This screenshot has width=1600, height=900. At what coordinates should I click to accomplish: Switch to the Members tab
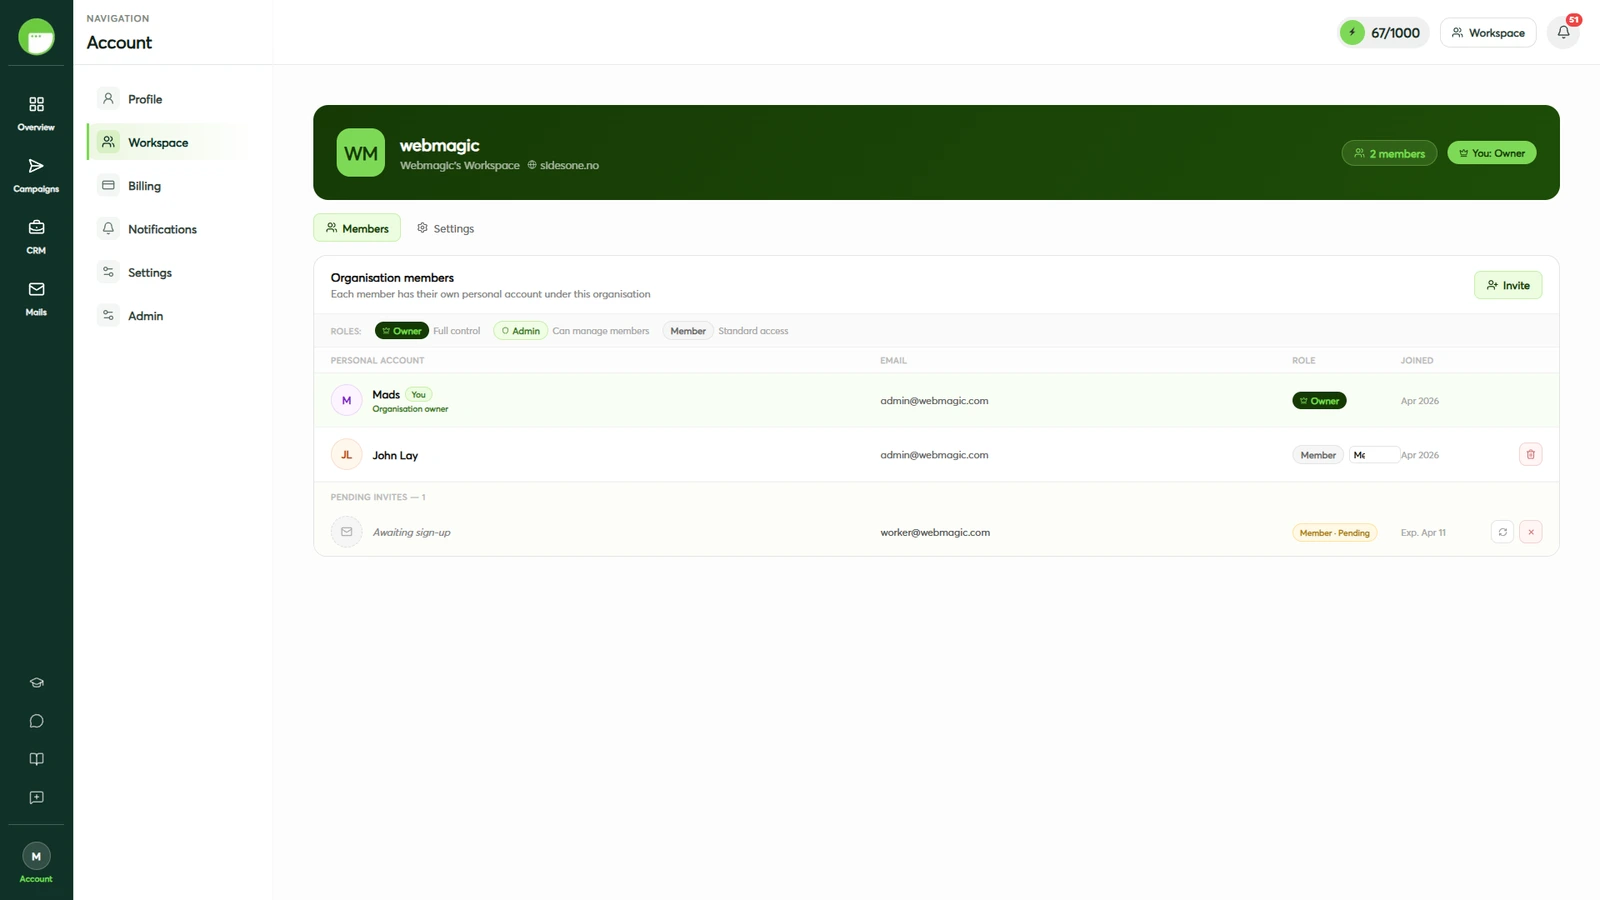tap(357, 228)
